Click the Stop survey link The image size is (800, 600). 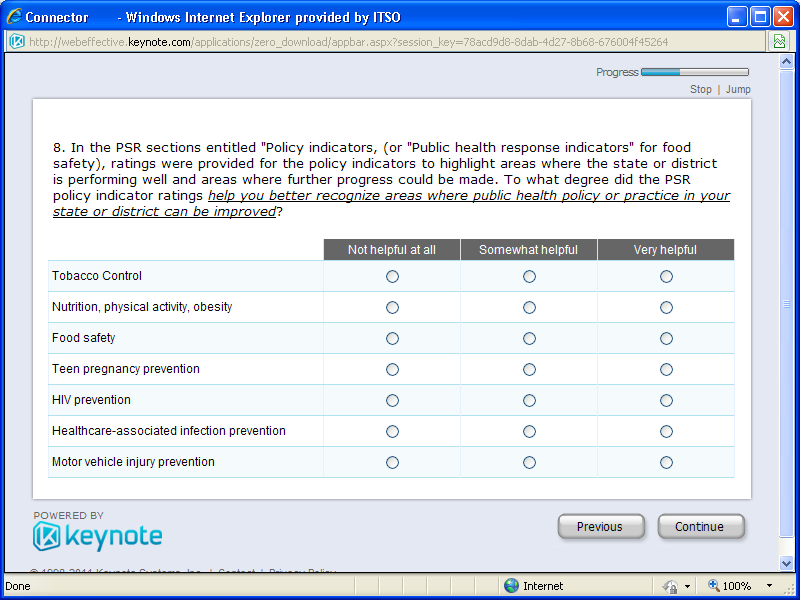(x=701, y=89)
